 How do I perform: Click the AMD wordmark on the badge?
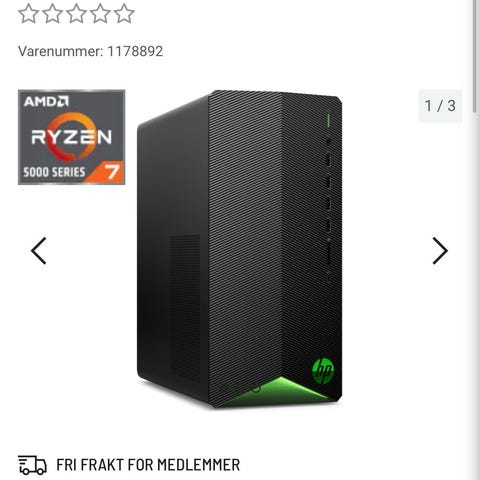[x=46, y=101]
